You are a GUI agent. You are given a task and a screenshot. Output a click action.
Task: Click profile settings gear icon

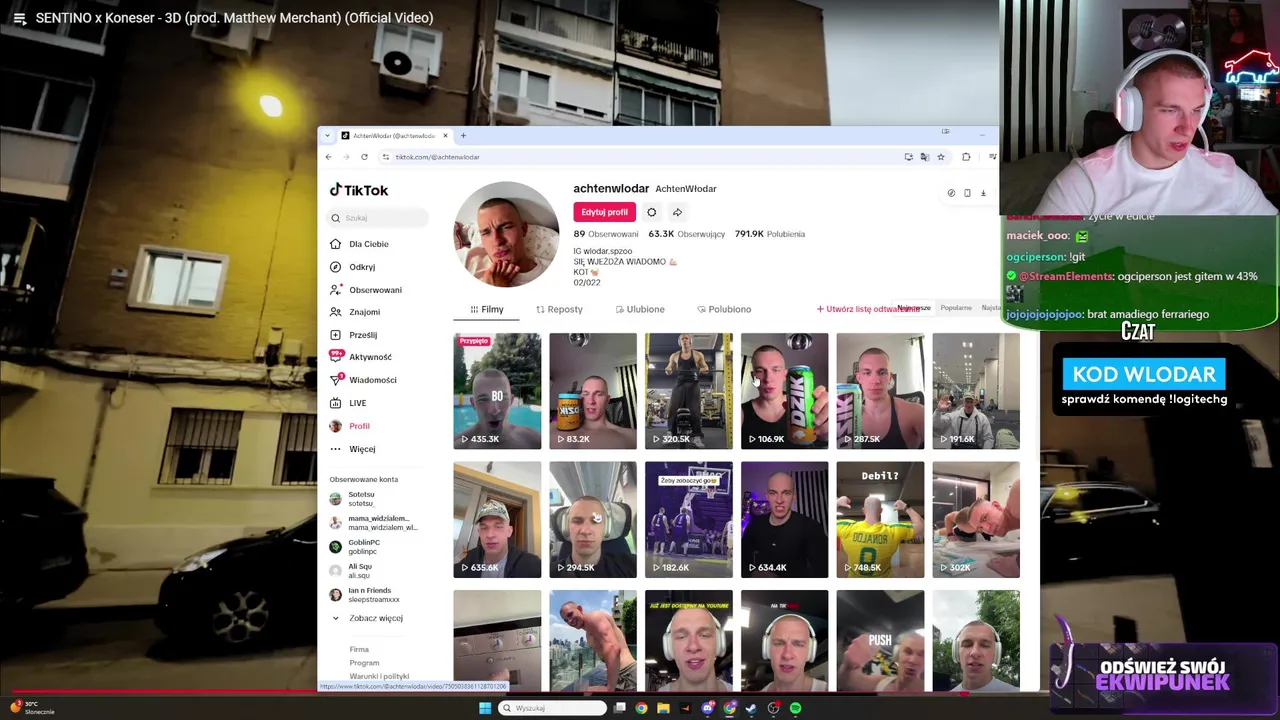(x=652, y=212)
